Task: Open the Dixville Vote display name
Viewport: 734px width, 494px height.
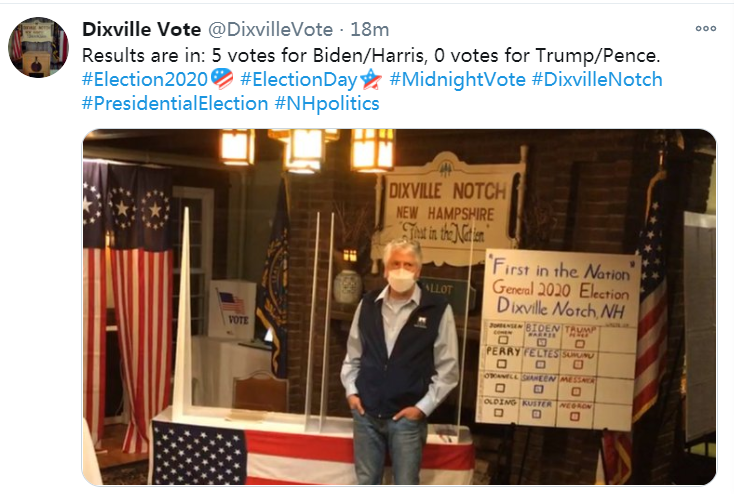Action: point(141,28)
